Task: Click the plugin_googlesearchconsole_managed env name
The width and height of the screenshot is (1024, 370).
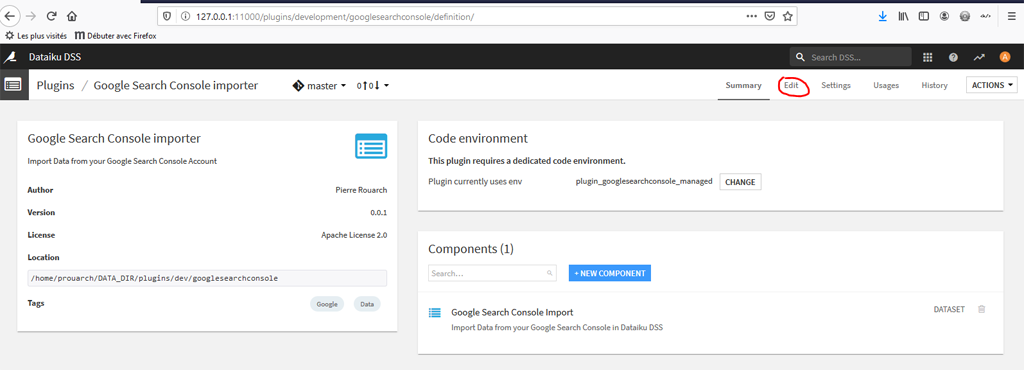Action: [644, 182]
